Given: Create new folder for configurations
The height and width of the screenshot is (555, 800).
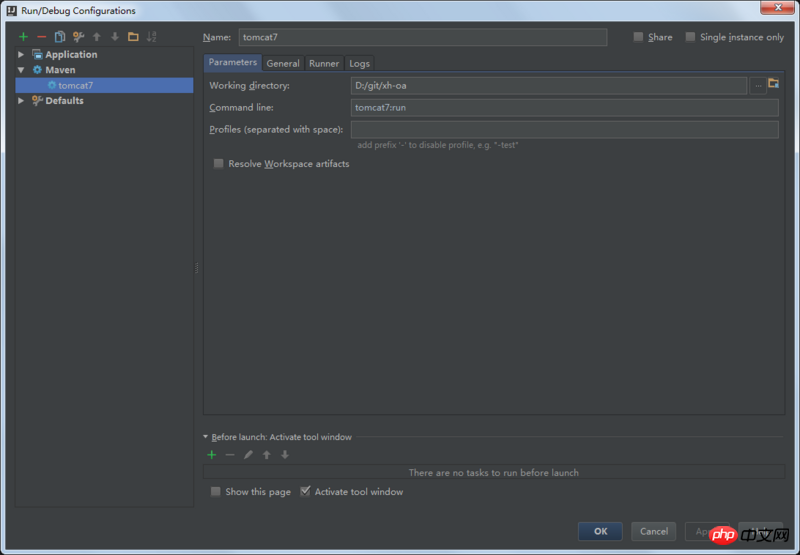Looking at the screenshot, I should [133, 37].
